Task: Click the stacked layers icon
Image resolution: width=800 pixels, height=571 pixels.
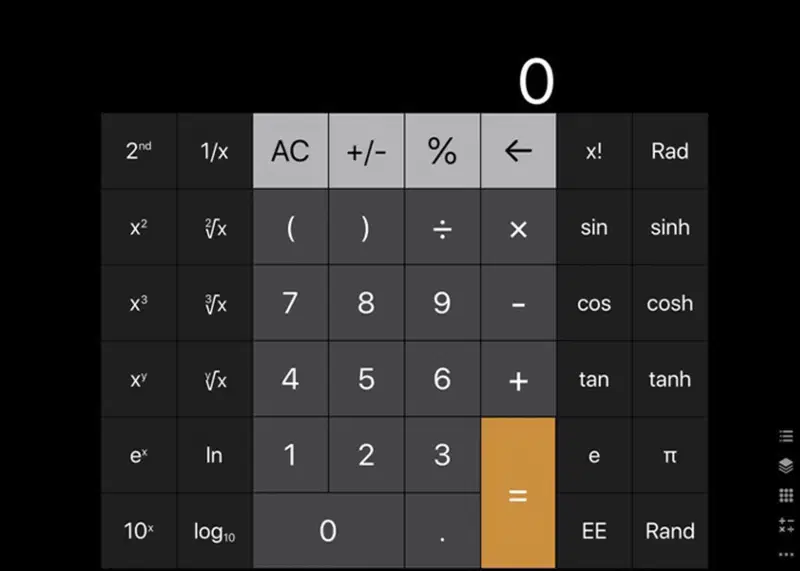Action: click(x=786, y=465)
